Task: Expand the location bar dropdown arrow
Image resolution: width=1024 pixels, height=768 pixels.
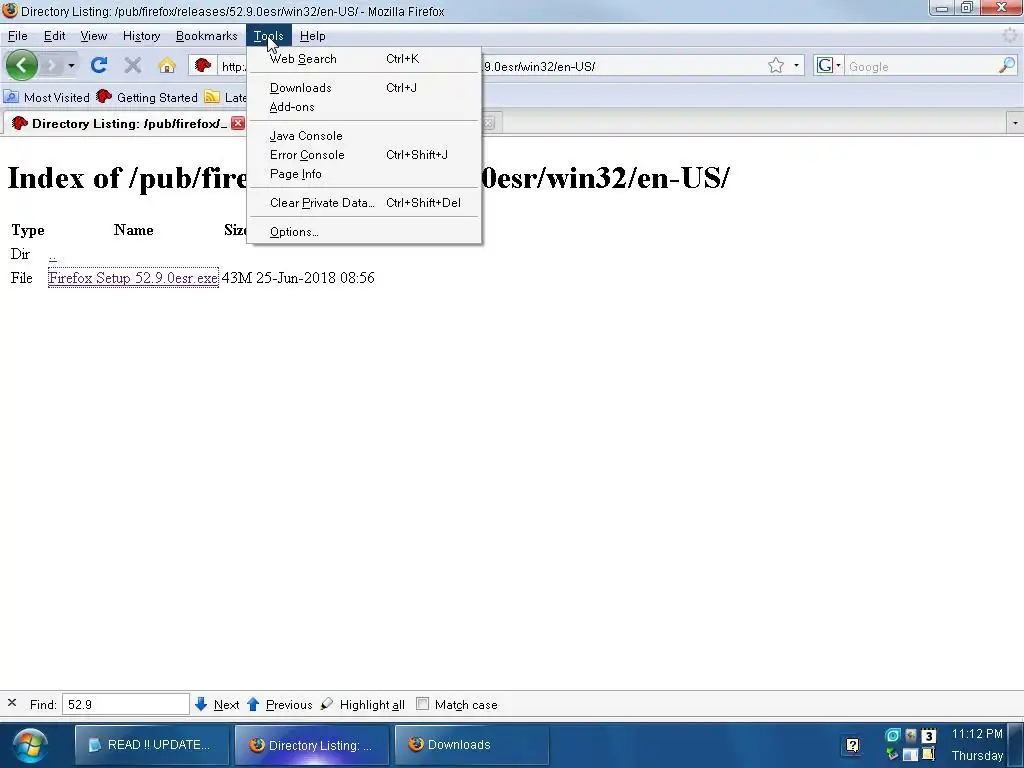Action: point(796,65)
